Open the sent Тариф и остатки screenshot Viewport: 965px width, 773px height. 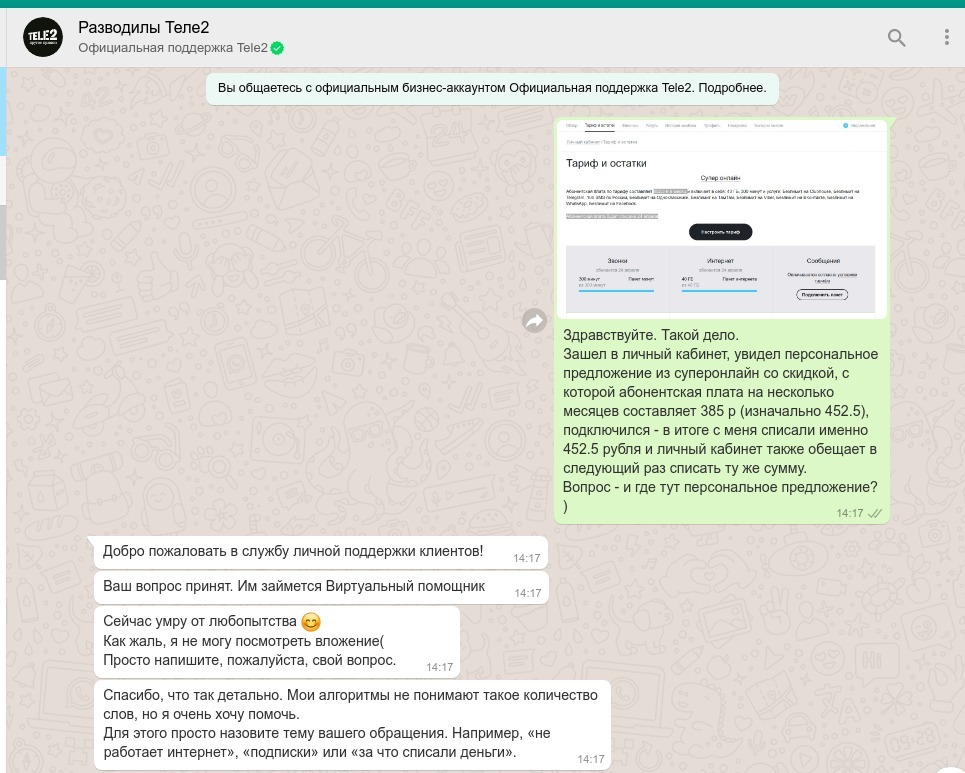[721, 218]
